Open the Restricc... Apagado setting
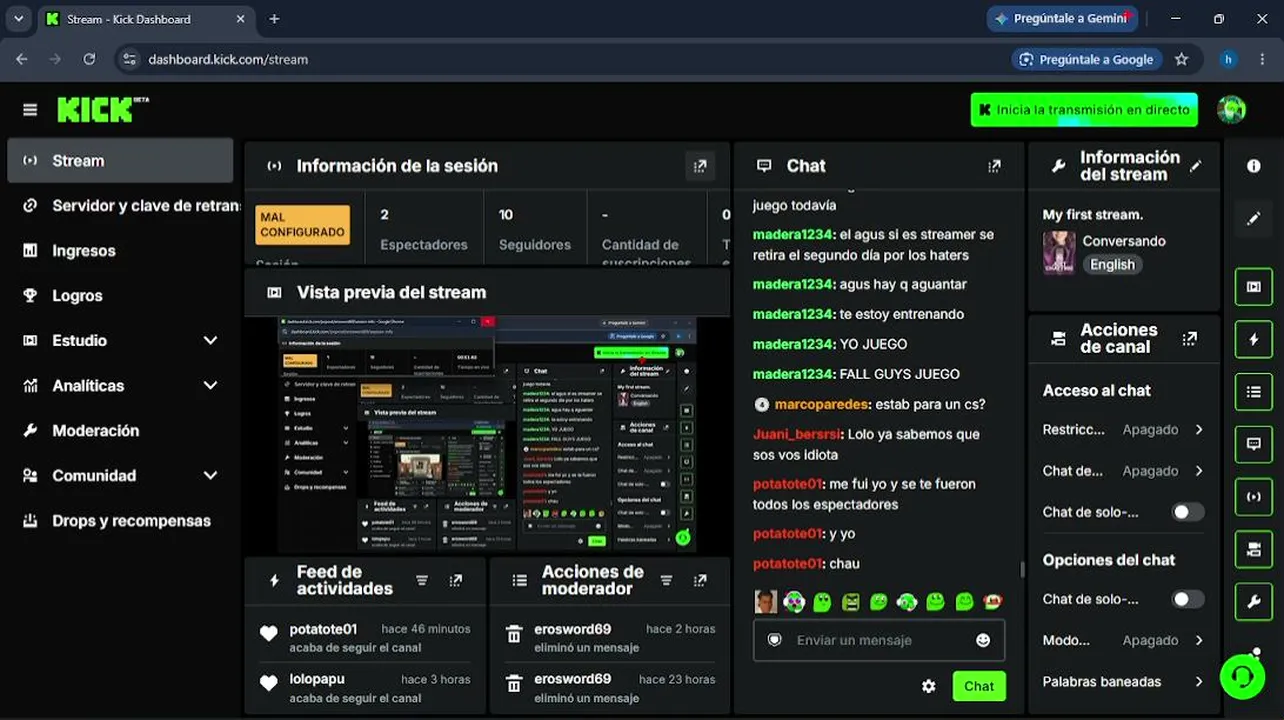 pyautogui.click(x=1123, y=430)
